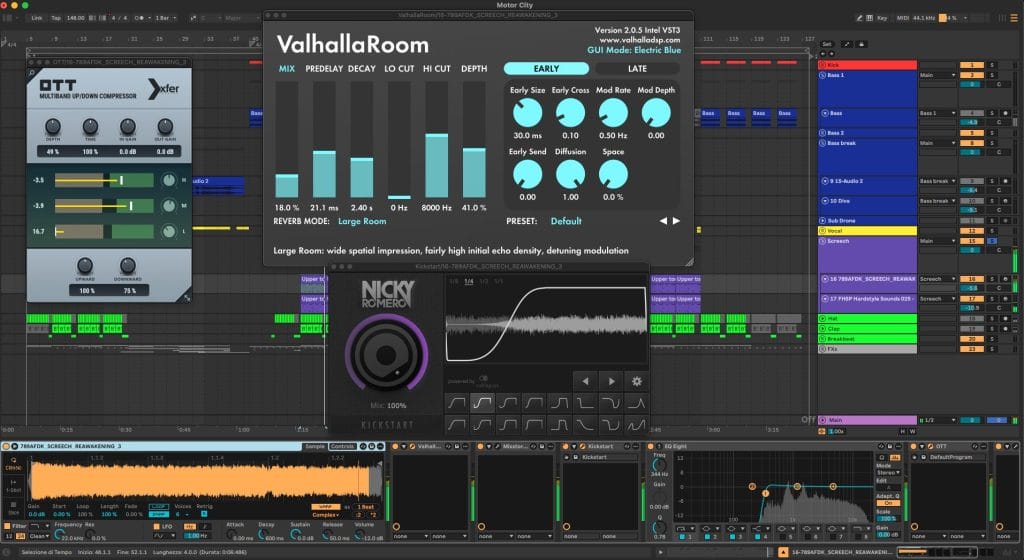The image size is (1024, 560).
Task: Open the Sample tab in Simpler
Action: click(x=315, y=446)
